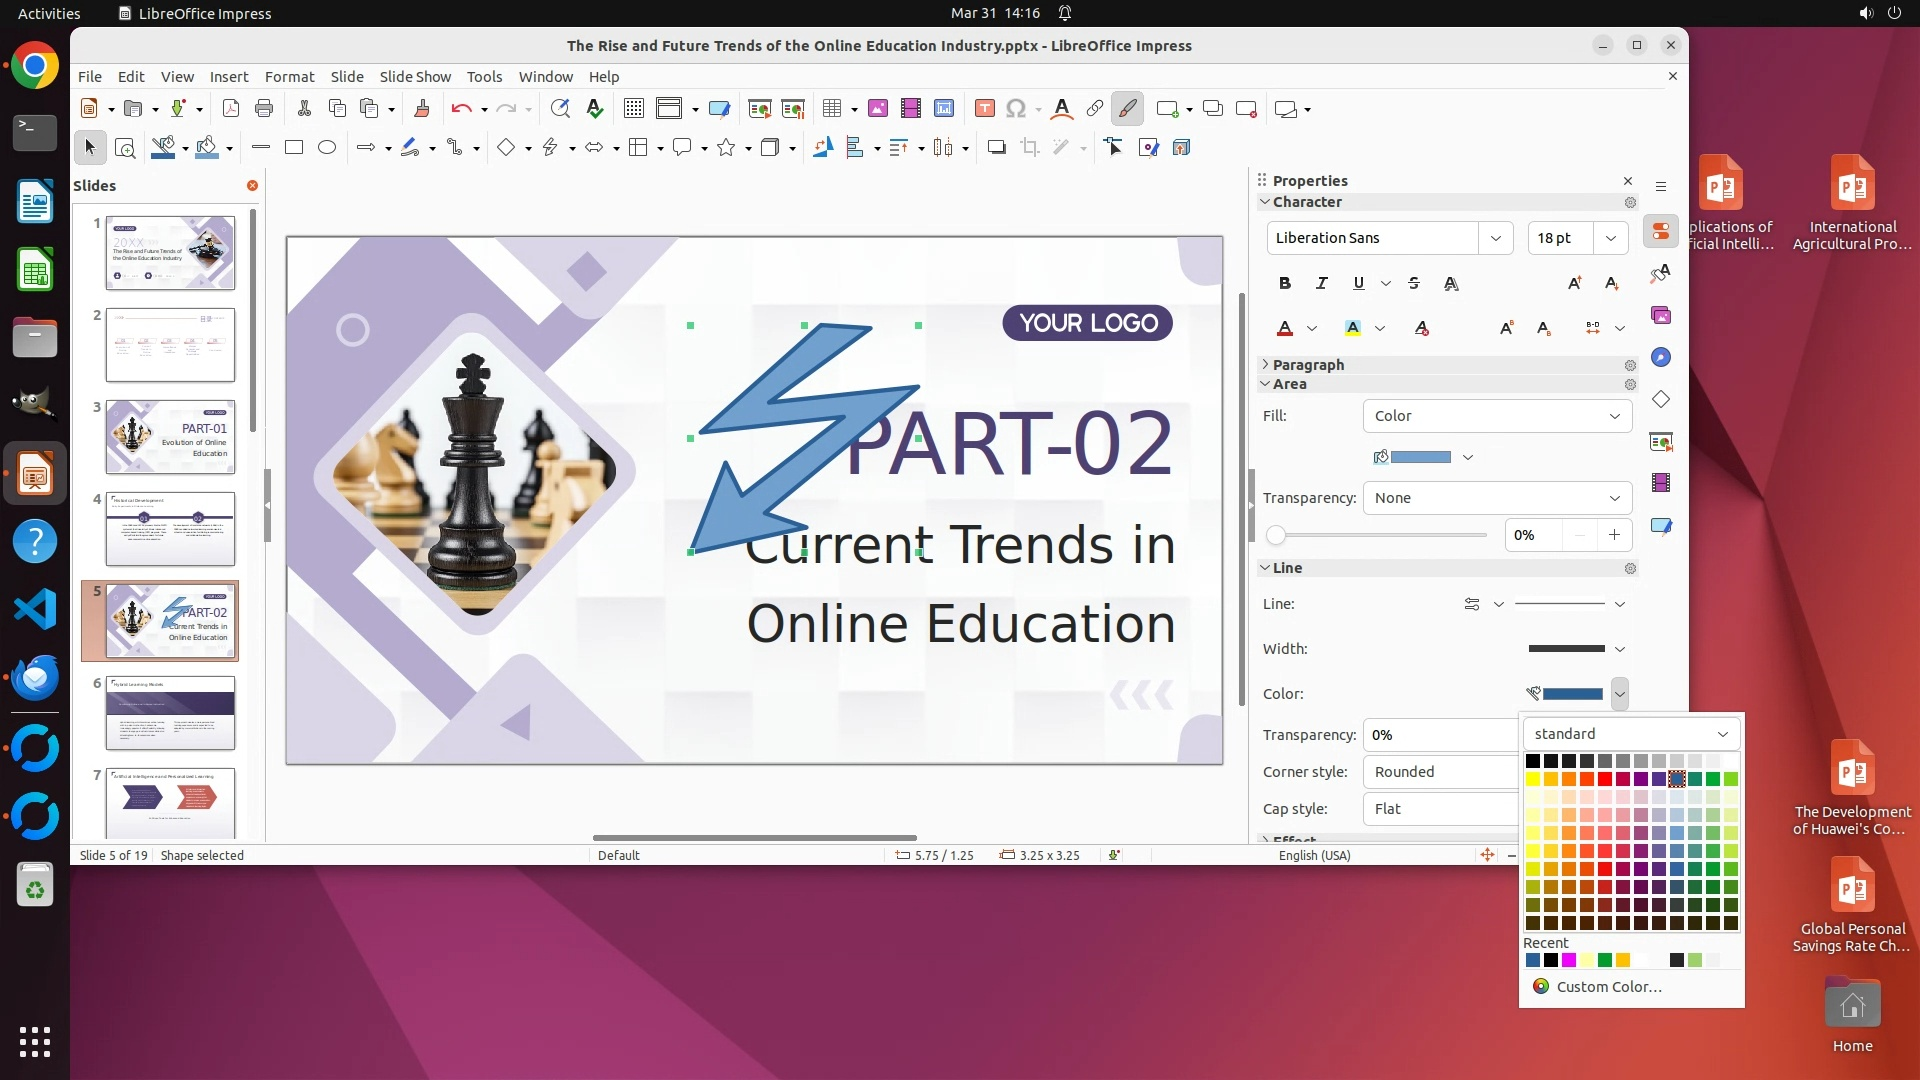
Task: Click the Toggle Shadow icon
Action: (996, 148)
